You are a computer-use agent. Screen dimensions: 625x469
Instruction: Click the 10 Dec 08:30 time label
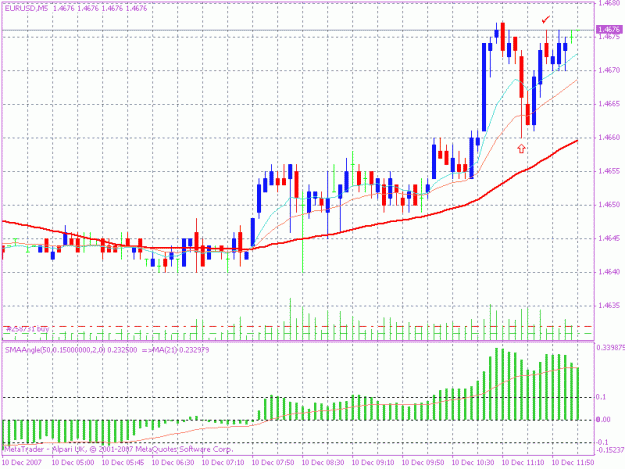coord(323,463)
